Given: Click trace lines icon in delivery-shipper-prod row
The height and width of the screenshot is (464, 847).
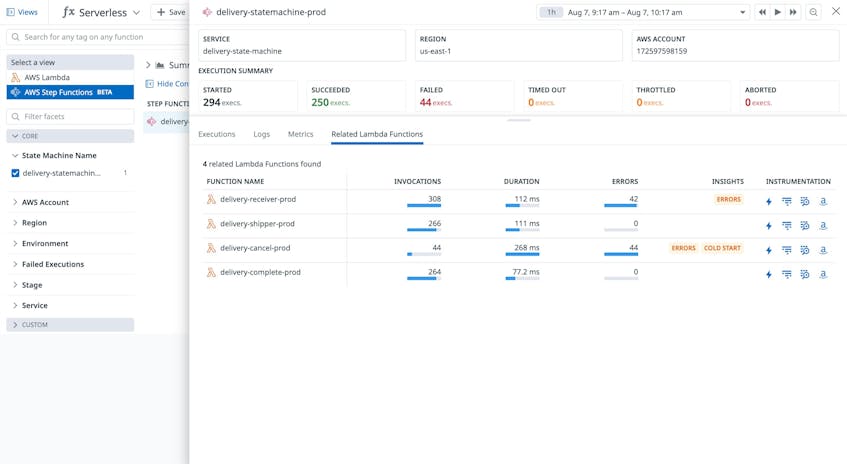Looking at the screenshot, I should coord(786,226).
